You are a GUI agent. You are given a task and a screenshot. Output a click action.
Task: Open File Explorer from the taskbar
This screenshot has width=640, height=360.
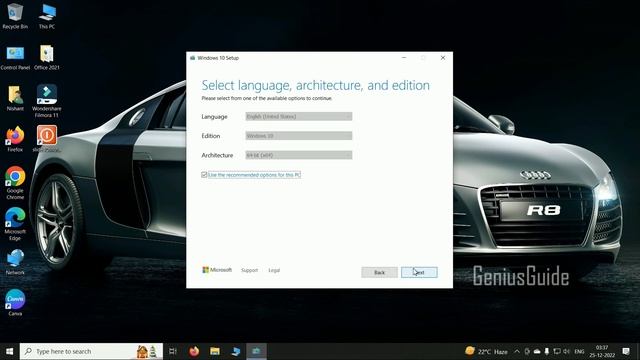215,351
